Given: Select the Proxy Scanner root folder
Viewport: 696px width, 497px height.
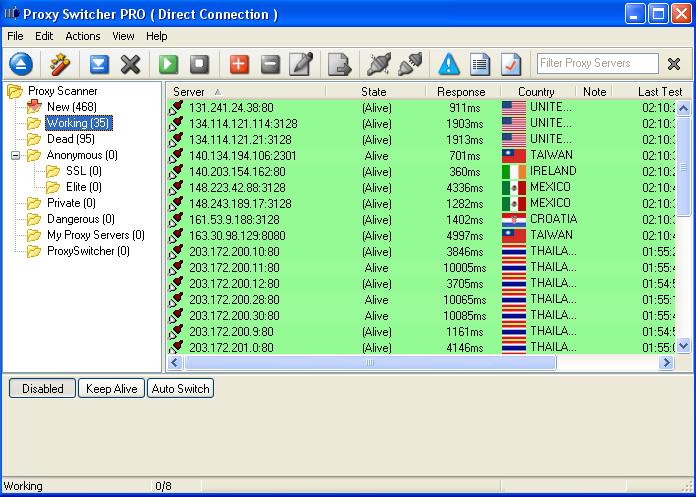Looking at the screenshot, I should (x=63, y=91).
